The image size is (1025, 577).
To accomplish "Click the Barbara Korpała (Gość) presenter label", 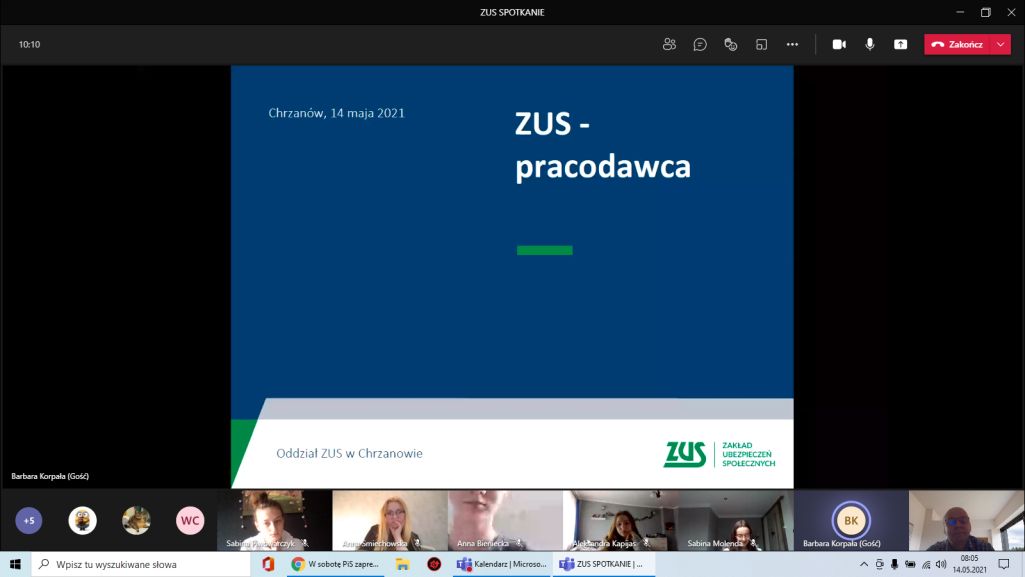I will pyautogui.click(x=50, y=476).
